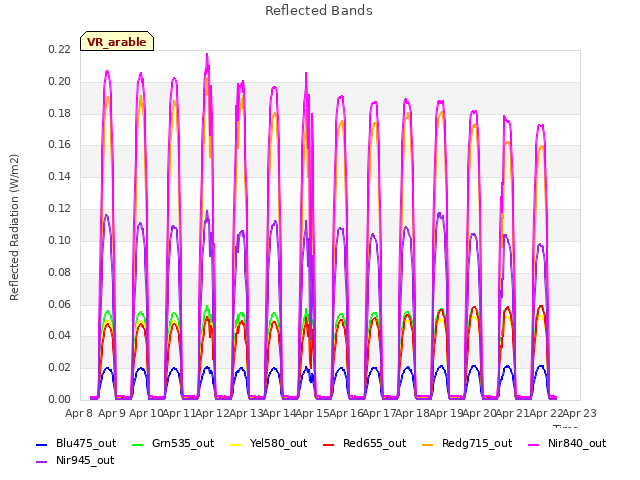The width and height of the screenshot is (640, 480).
Task: Click the Apr 12 x-axis tick label
Action: (213, 413)
